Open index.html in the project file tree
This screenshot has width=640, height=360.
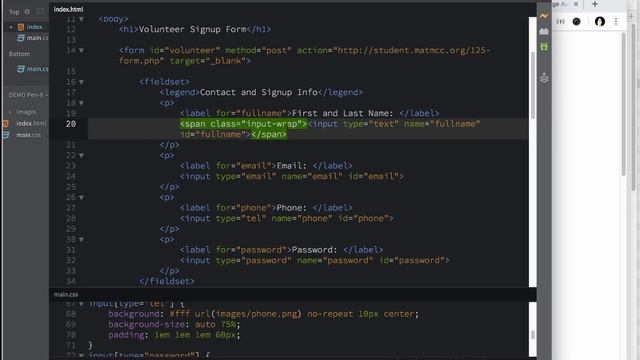[31, 123]
